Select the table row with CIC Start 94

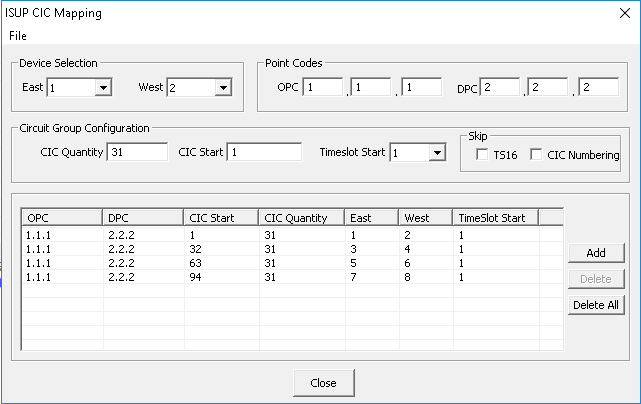point(293,277)
